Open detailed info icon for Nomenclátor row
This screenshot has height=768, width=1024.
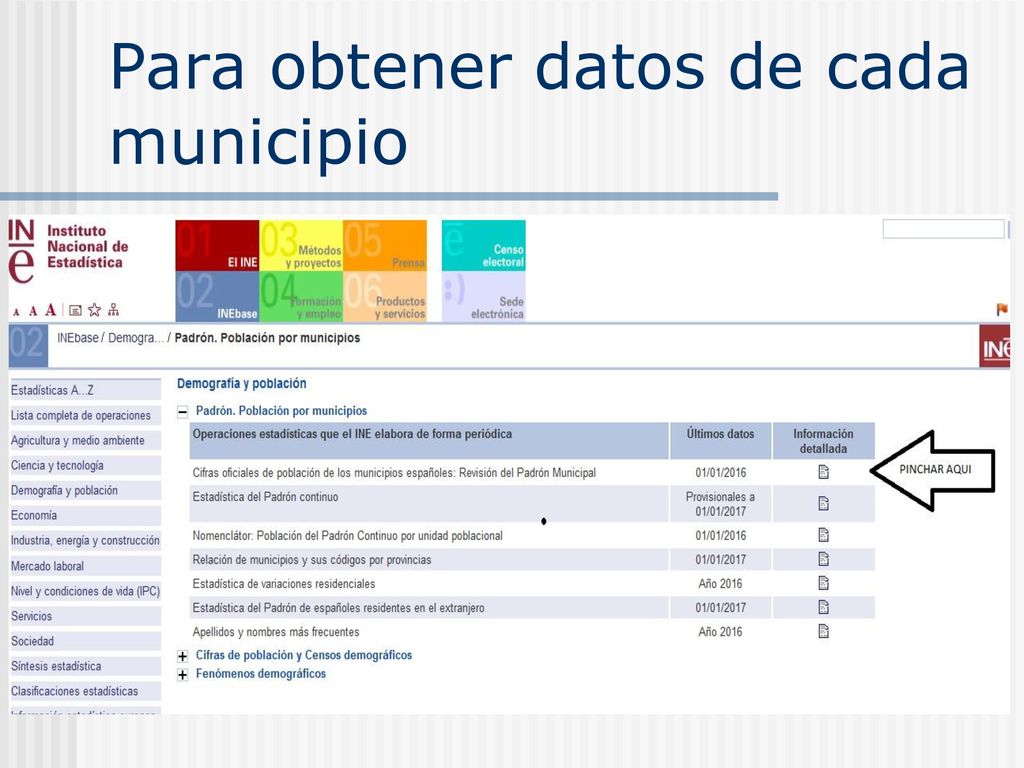[824, 536]
